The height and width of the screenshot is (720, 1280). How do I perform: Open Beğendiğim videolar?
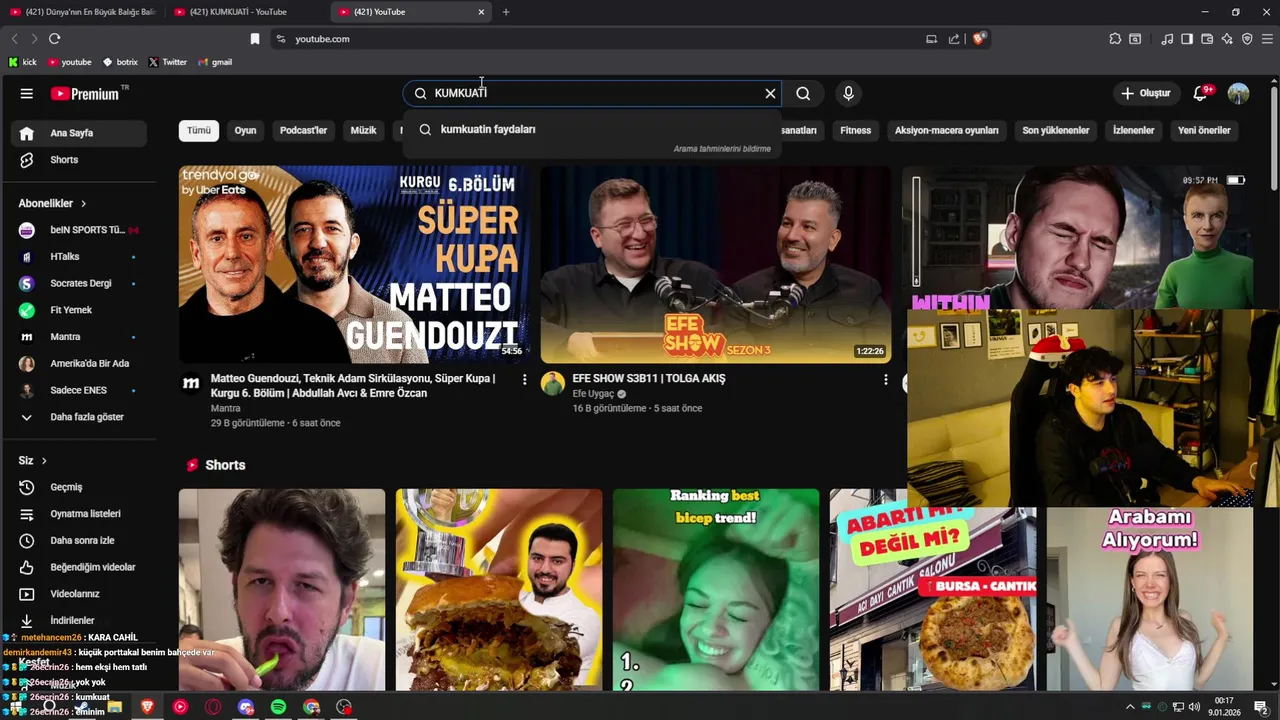click(x=78, y=567)
